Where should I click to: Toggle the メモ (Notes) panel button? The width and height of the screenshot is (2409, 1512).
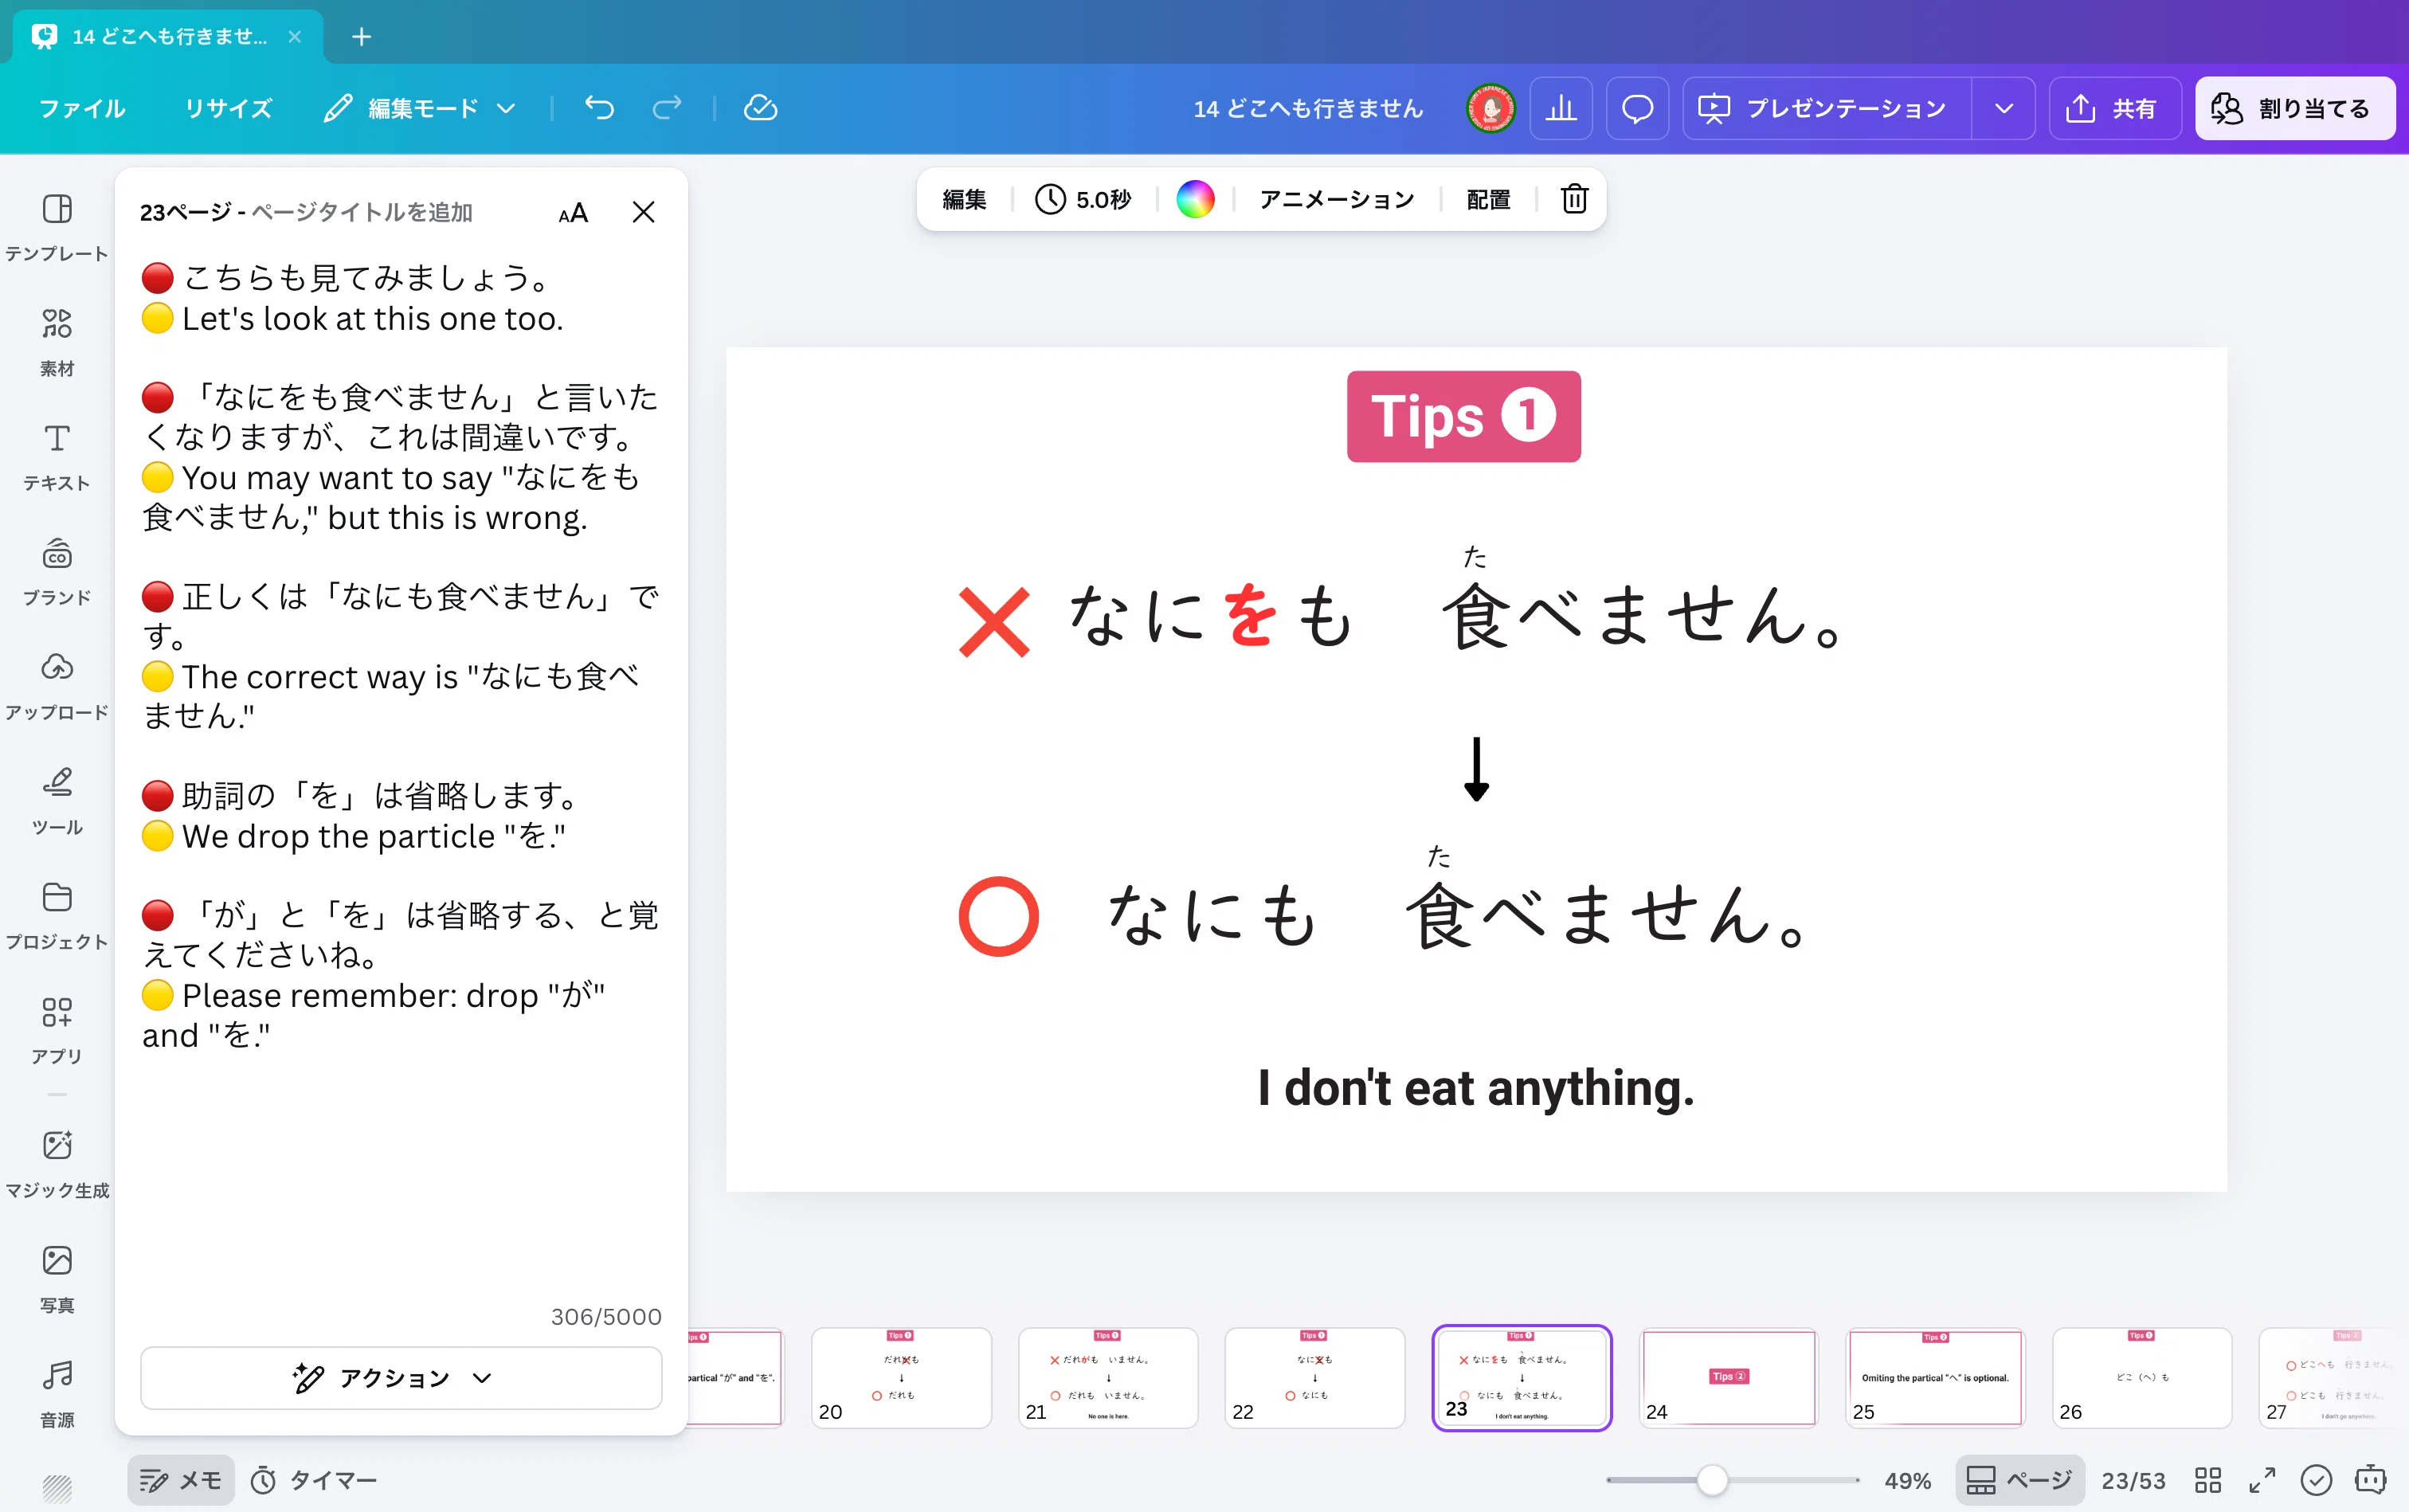click(181, 1480)
